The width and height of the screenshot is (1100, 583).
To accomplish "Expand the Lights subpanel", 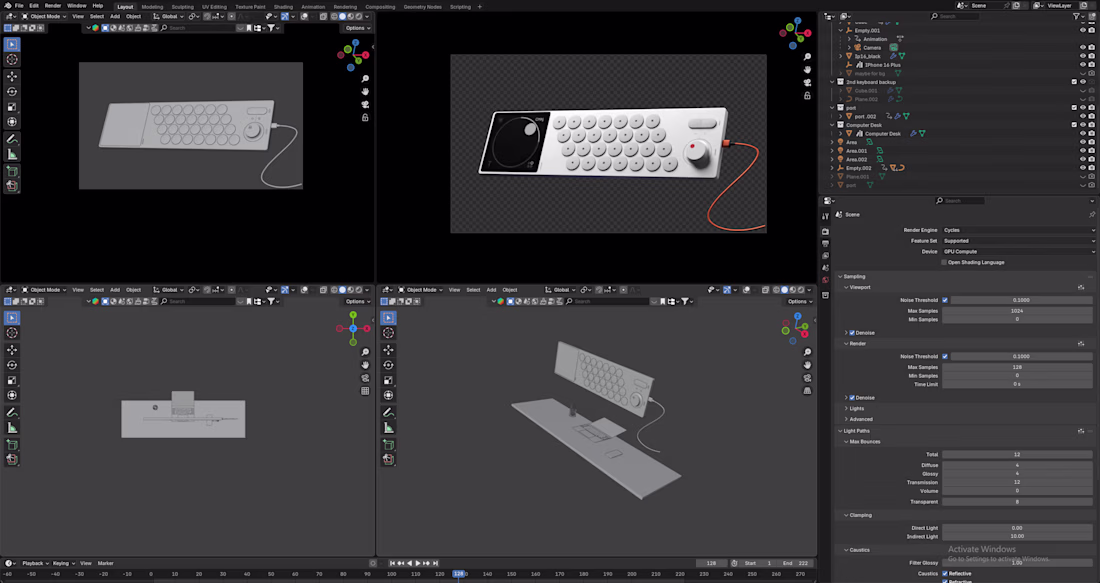I will click(857, 408).
